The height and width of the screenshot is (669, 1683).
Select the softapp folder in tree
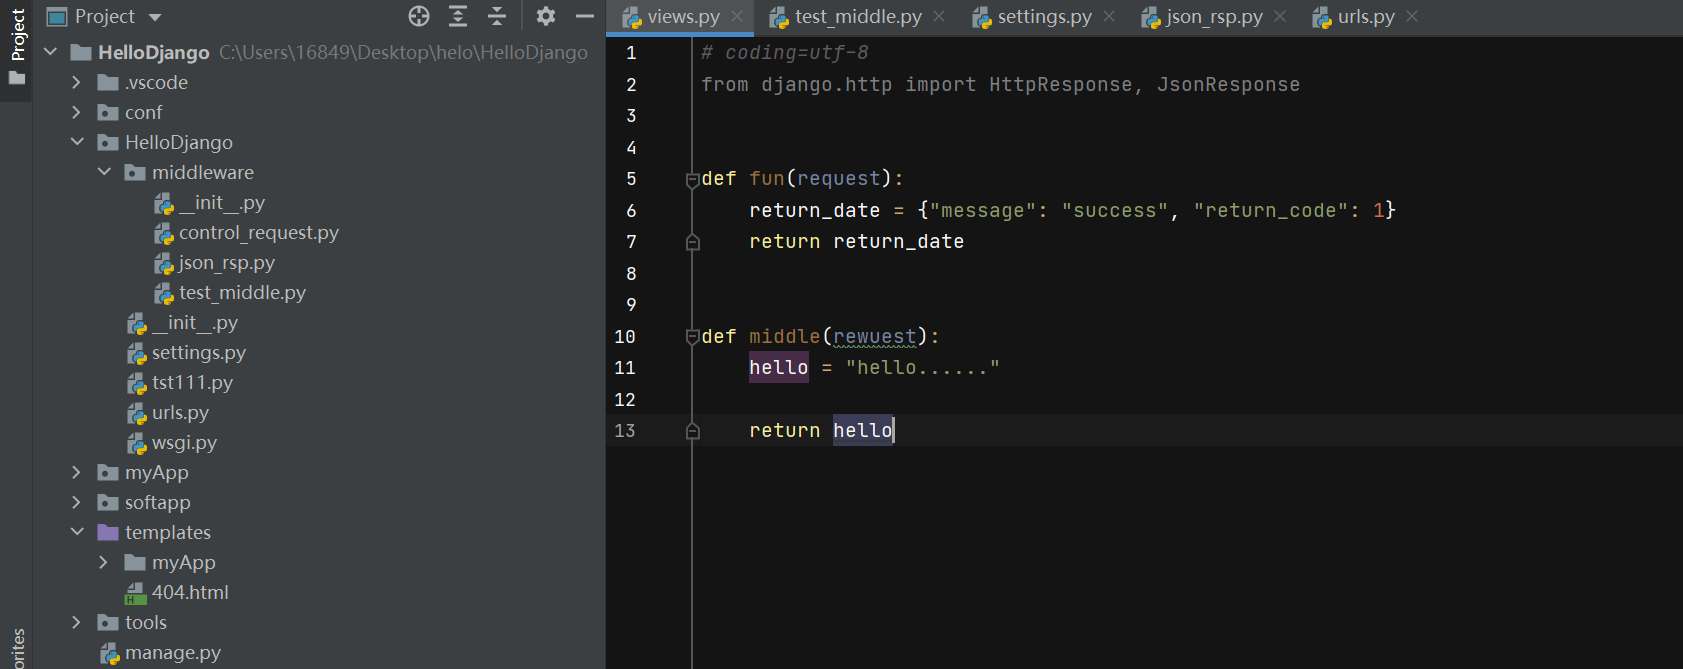158,502
